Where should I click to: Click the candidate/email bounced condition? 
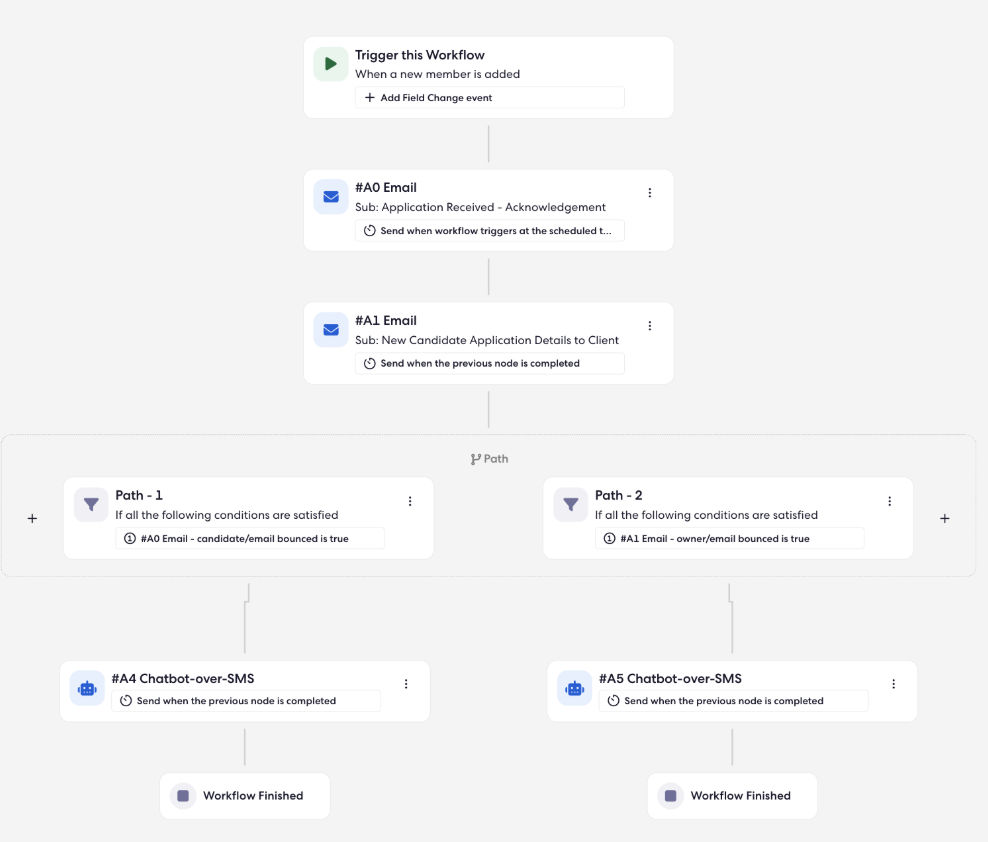pyautogui.click(x=250, y=539)
